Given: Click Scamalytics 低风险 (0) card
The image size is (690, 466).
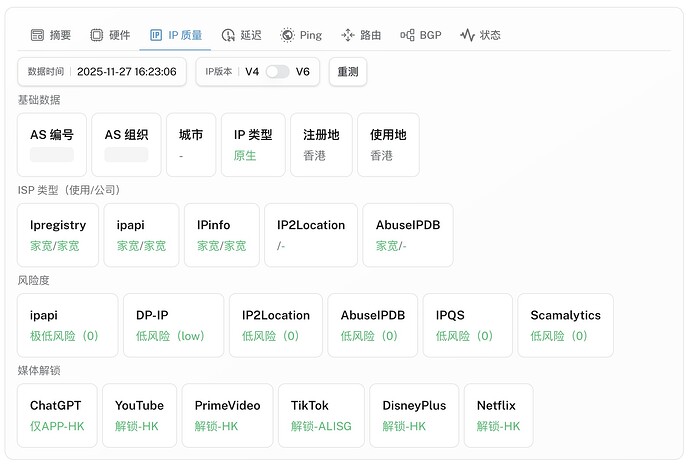Looking at the screenshot, I should [x=565, y=325].
